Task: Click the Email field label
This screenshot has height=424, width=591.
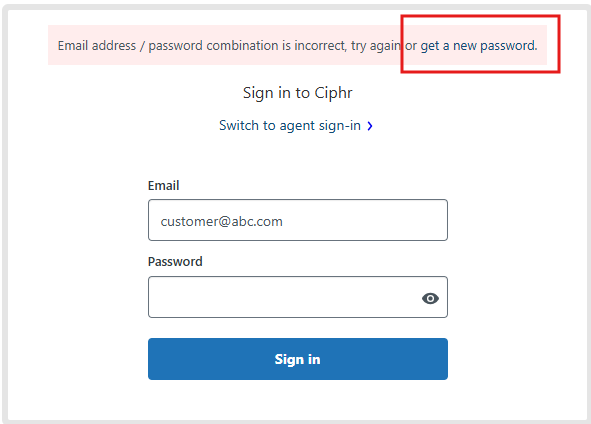Action: tap(163, 185)
